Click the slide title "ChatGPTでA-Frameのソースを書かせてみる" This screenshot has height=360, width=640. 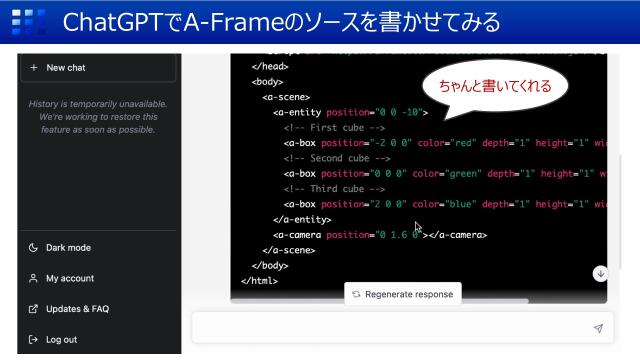282,22
